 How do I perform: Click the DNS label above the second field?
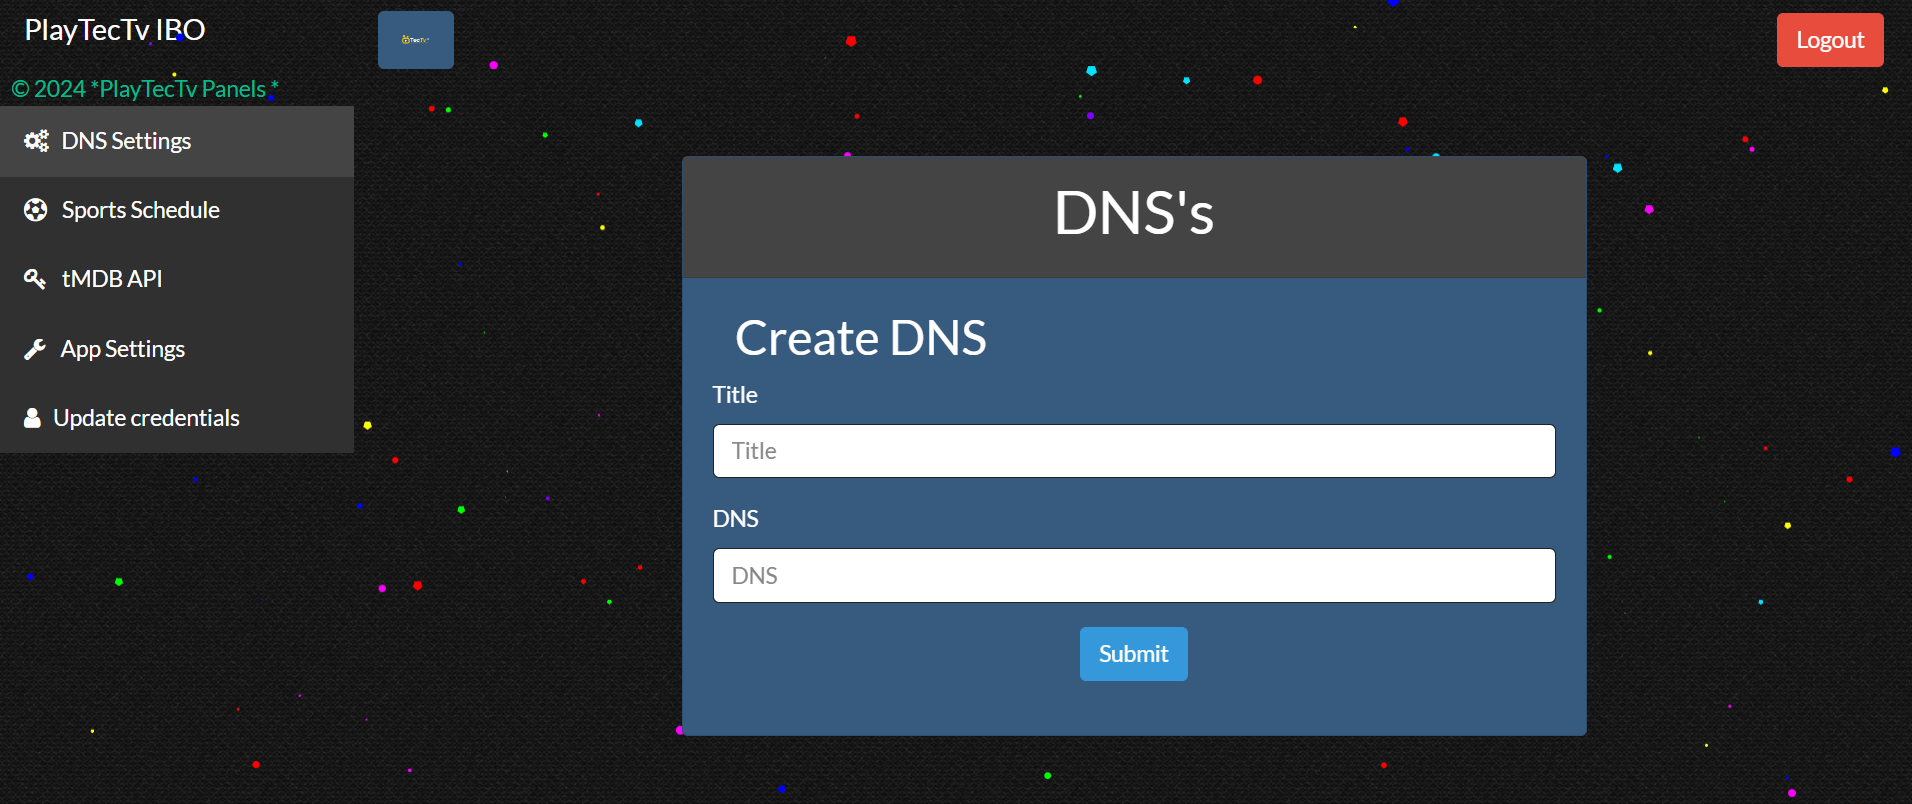click(x=735, y=519)
